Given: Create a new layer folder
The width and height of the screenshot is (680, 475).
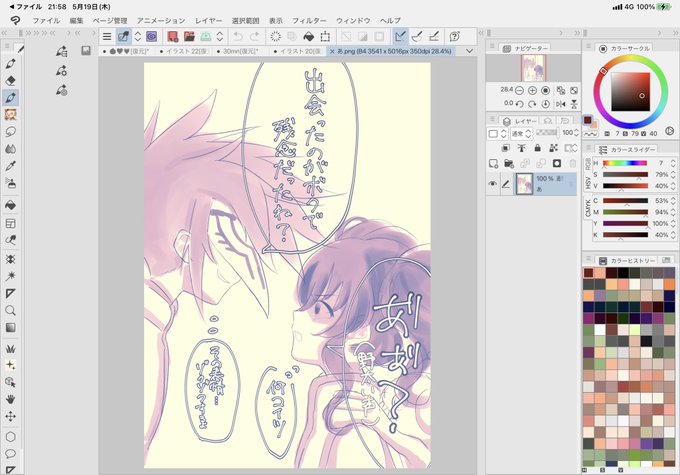Looking at the screenshot, I should (x=509, y=164).
